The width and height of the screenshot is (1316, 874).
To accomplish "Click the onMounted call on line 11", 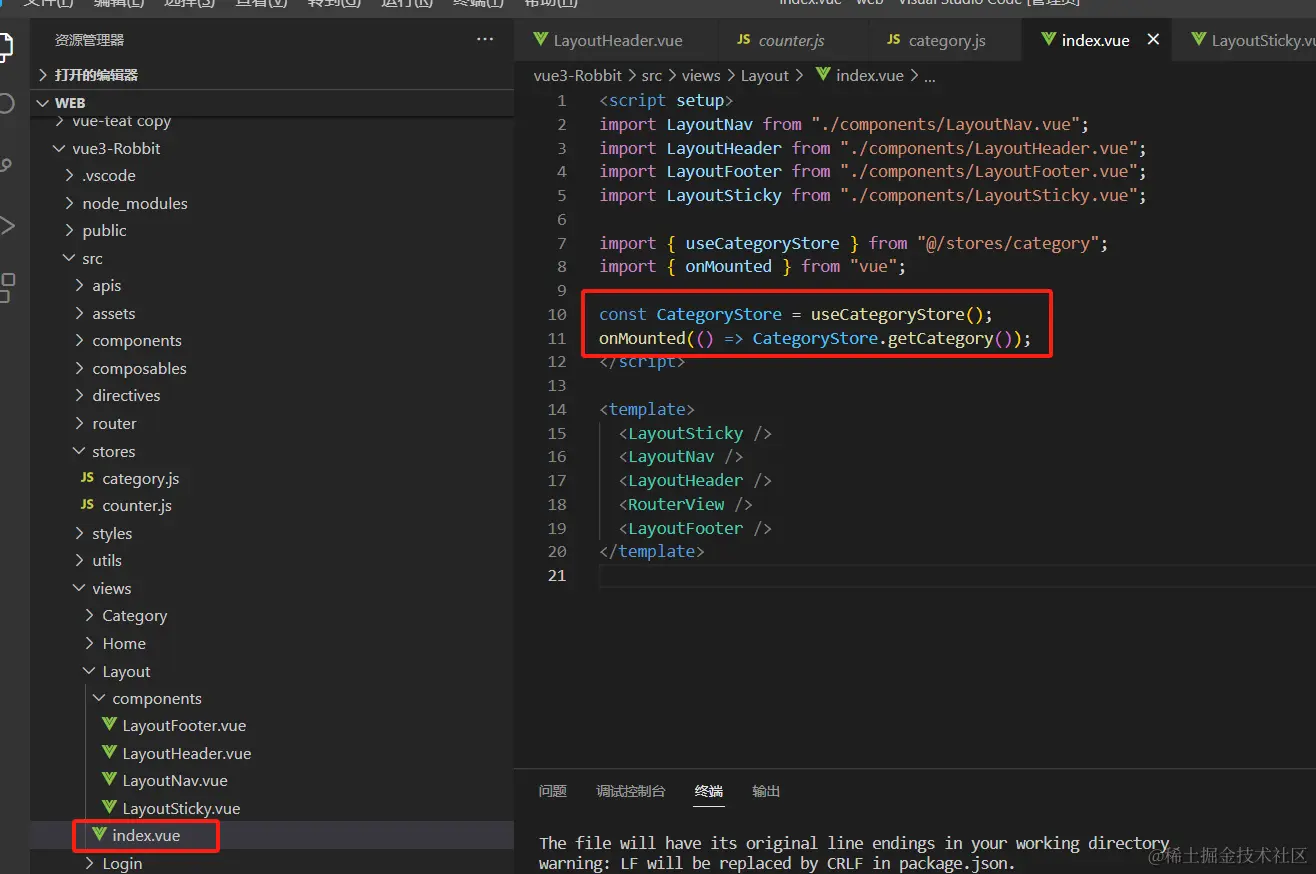I will [x=642, y=338].
